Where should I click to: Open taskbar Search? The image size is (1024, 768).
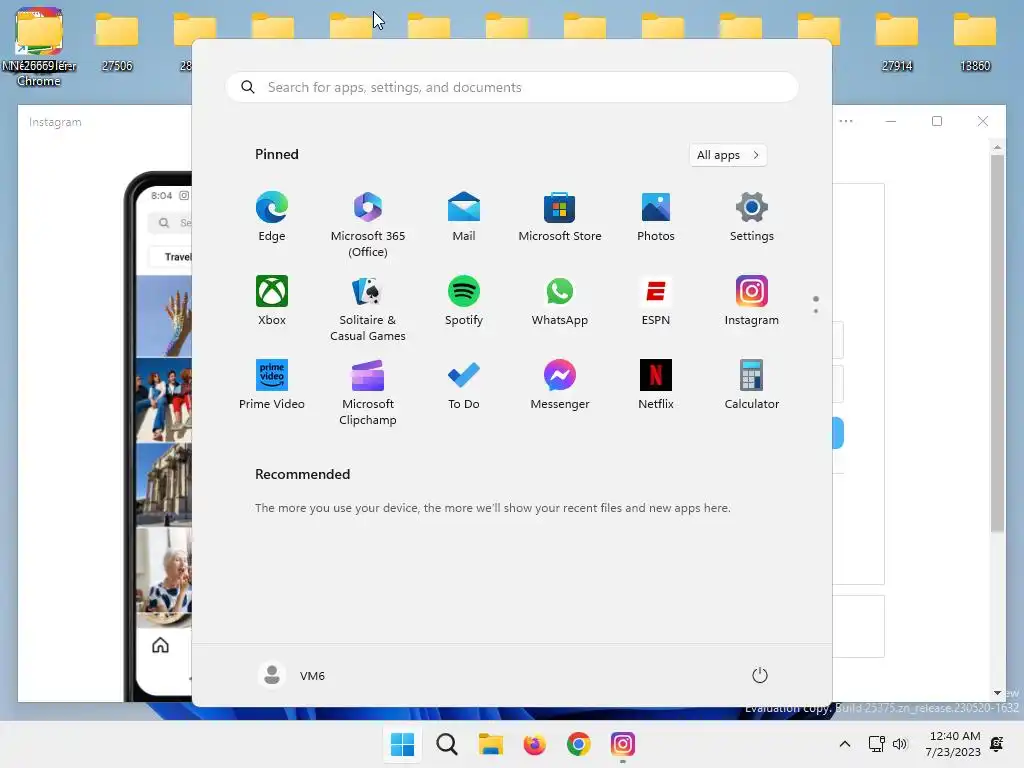tap(447, 744)
